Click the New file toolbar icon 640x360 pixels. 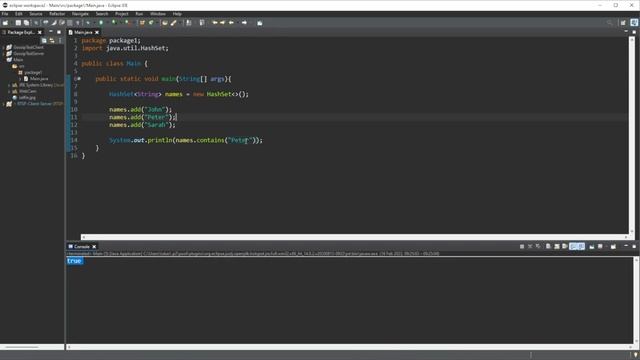(5, 23)
